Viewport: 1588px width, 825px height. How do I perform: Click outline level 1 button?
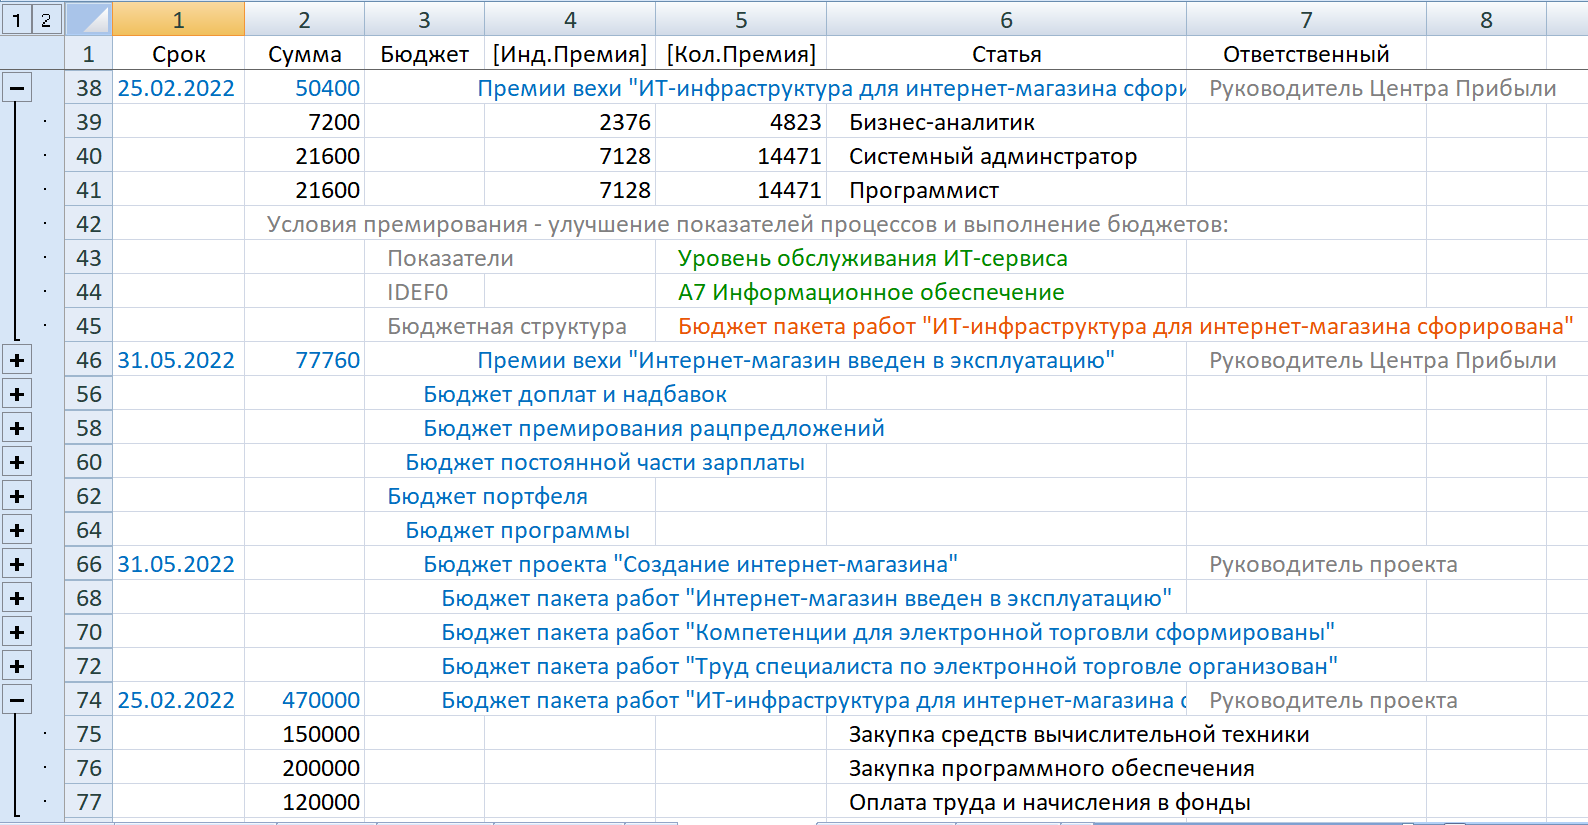tap(17, 20)
